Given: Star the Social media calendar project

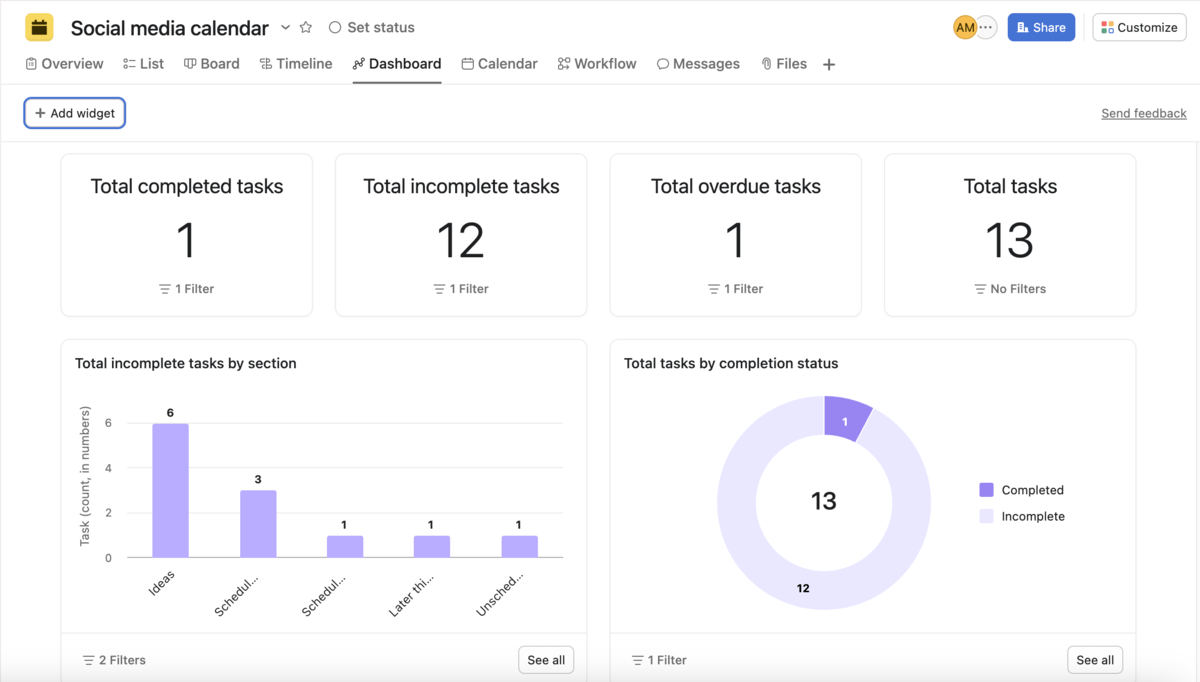Looking at the screenshot, I should coord(306,27).
